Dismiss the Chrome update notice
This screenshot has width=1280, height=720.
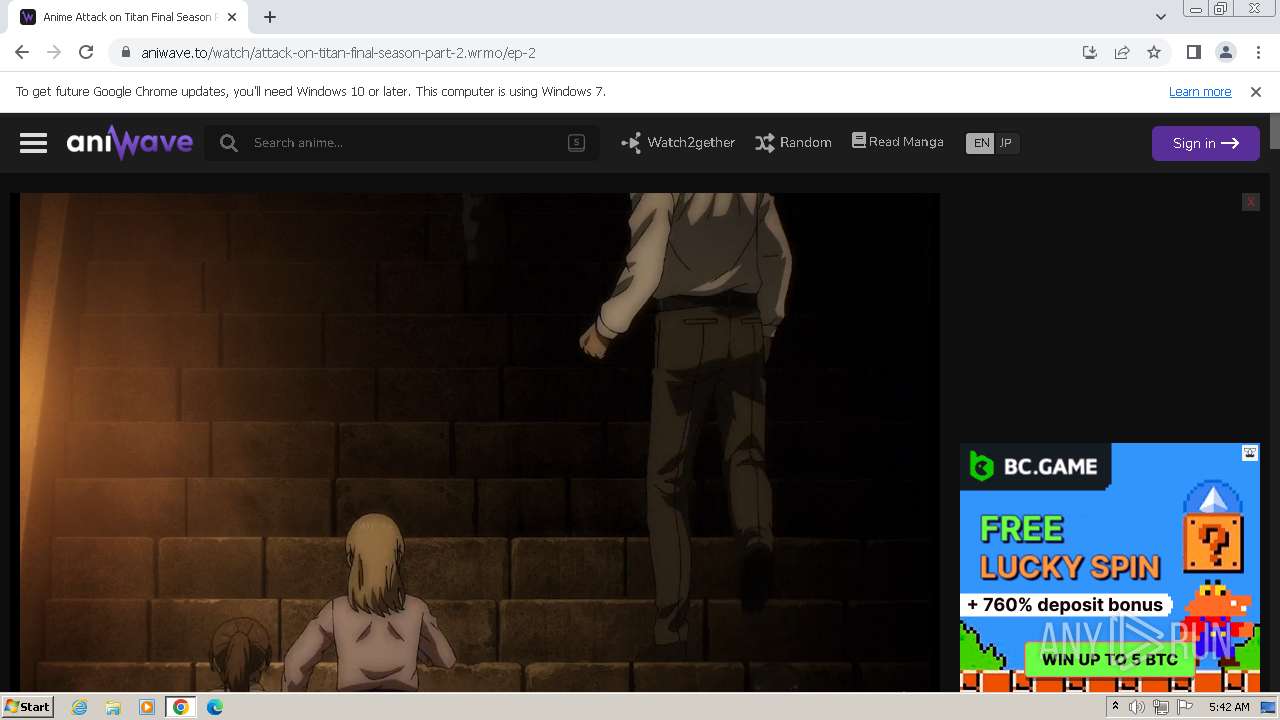(1256, 91)
